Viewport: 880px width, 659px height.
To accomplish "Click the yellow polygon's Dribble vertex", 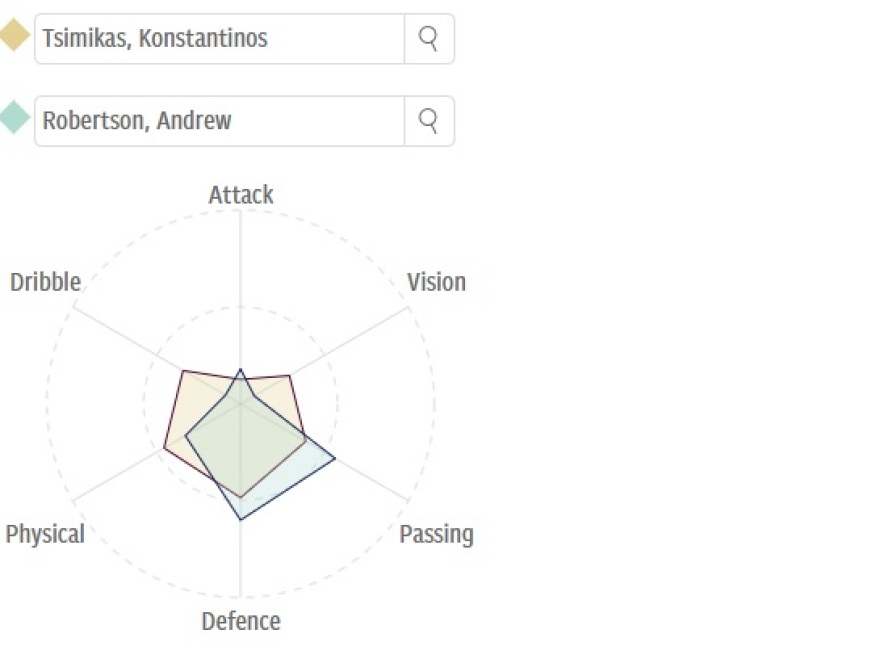I will [x=183, y=371].
